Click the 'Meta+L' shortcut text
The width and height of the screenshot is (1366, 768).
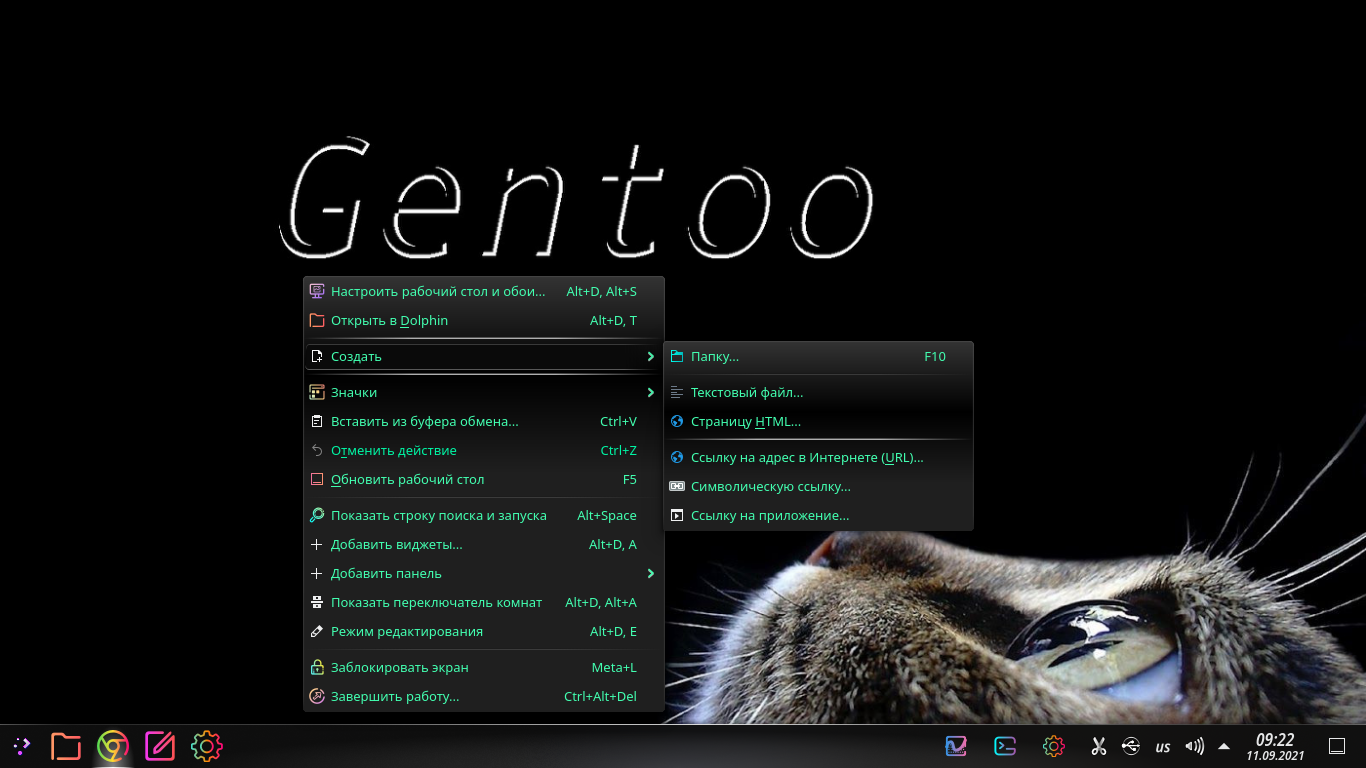(614, 667)
